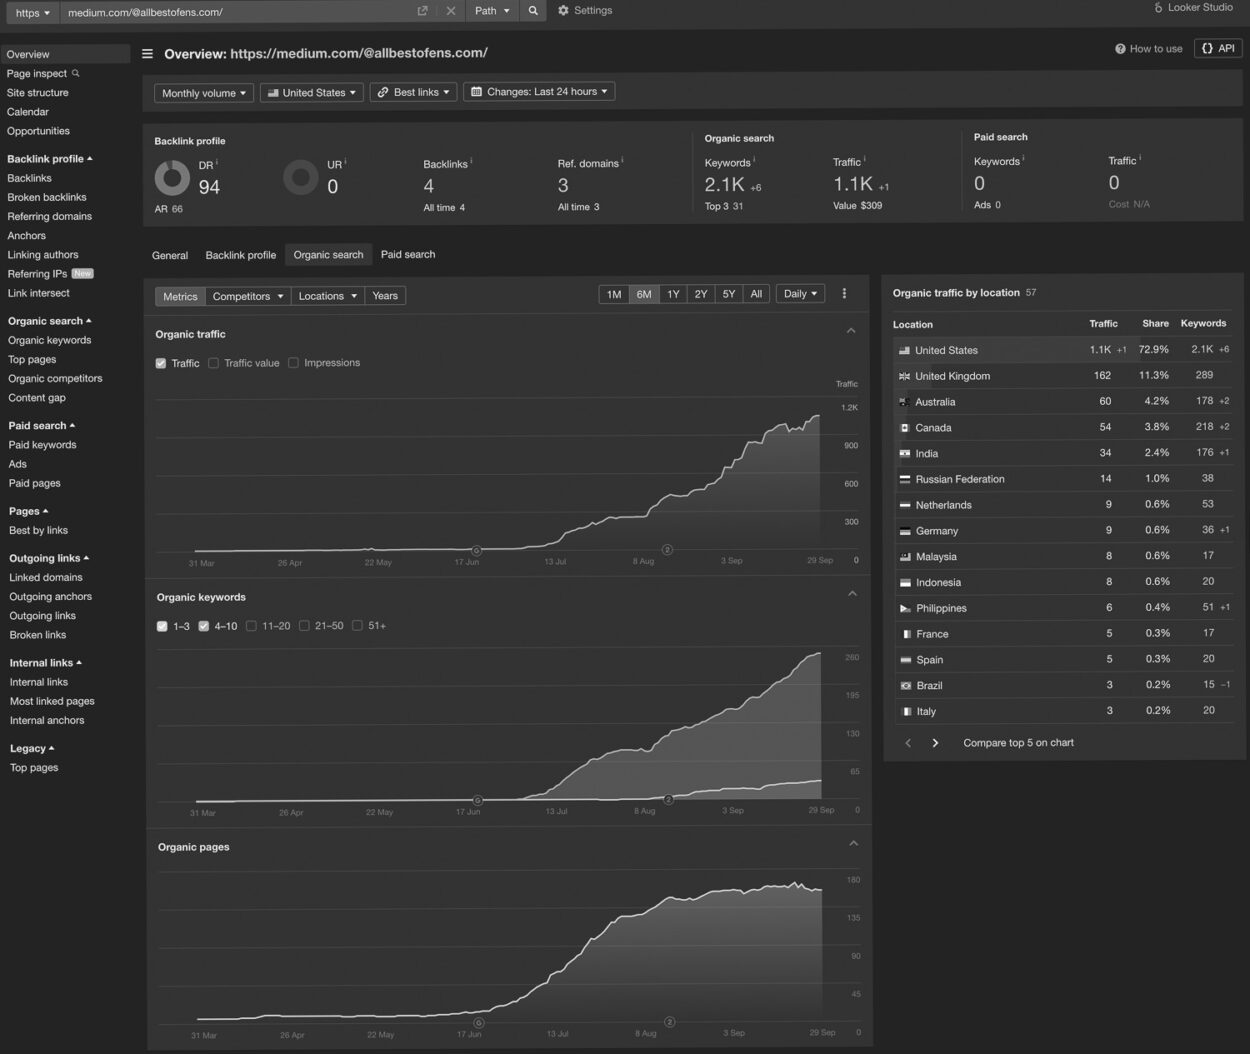Viewport: 1250px width, 1054px height.
Task: Go to next locations page arrow
Action: tap(935, 743)
